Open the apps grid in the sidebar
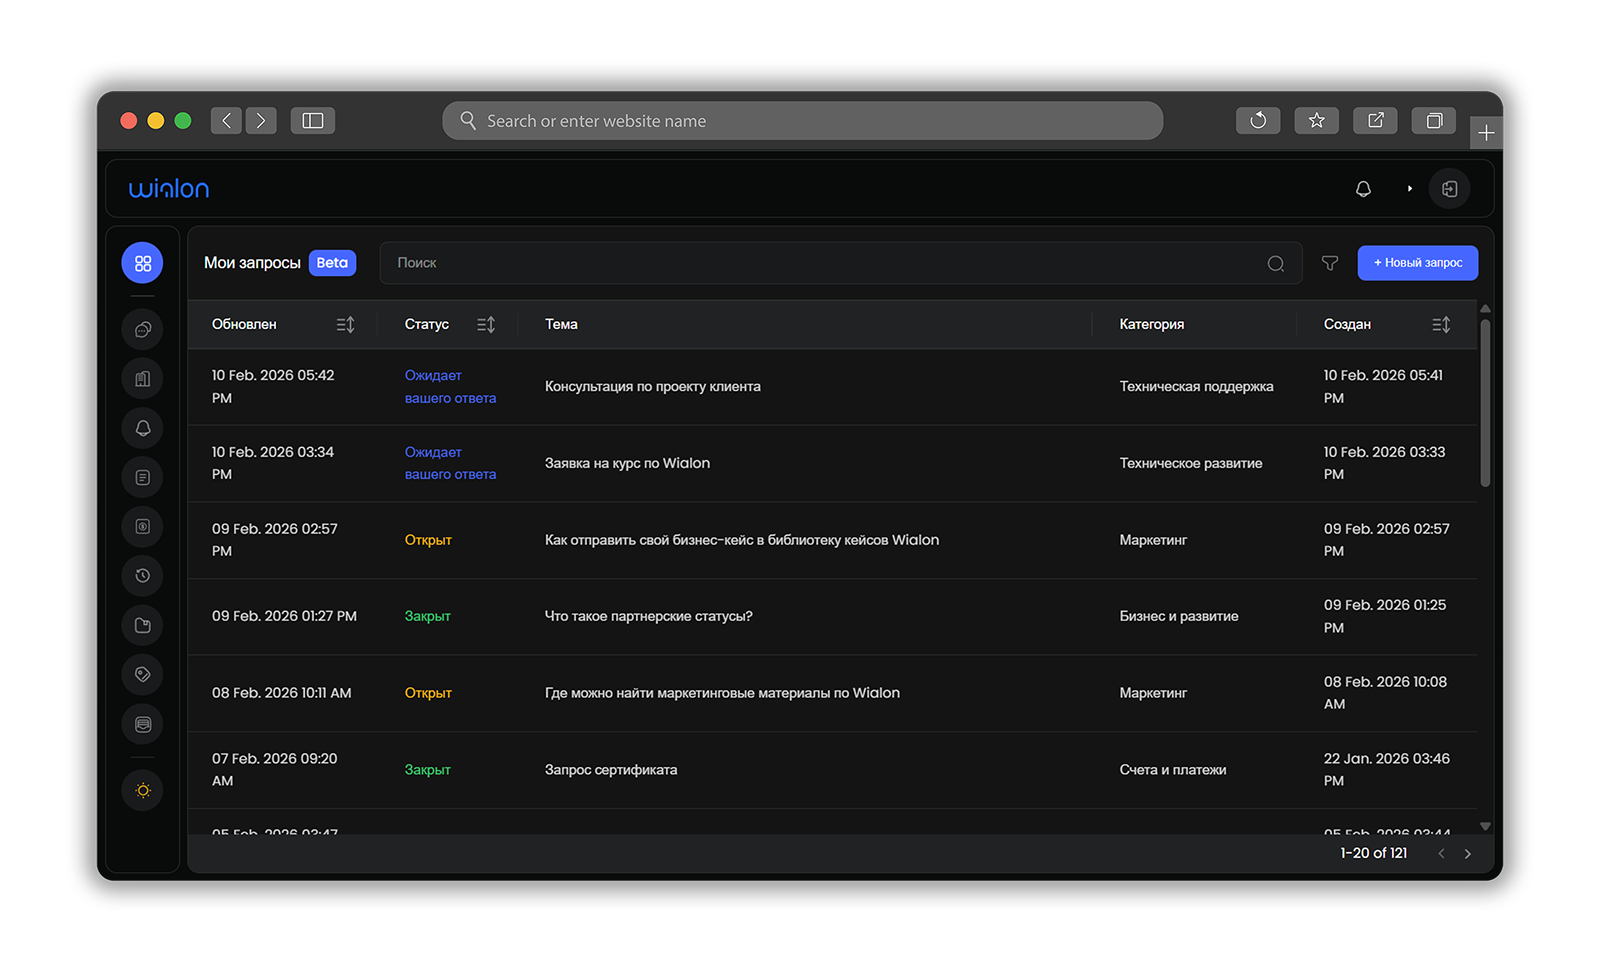This screenshot has width=1600, height=972. point(142,262)
